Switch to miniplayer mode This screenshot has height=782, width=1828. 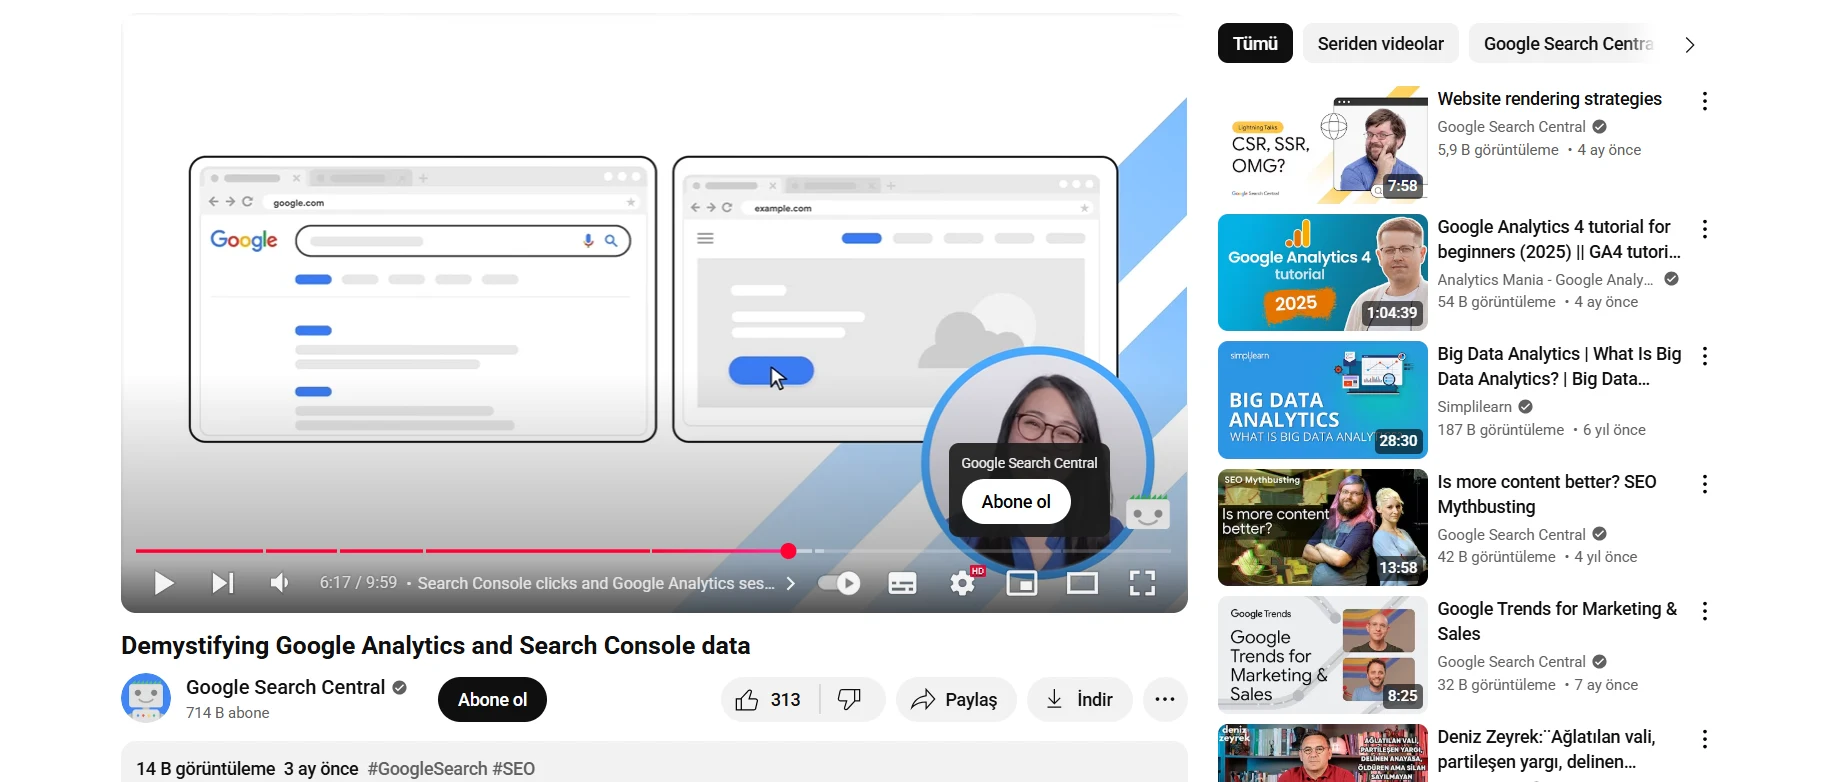[x=1021, y=583]
